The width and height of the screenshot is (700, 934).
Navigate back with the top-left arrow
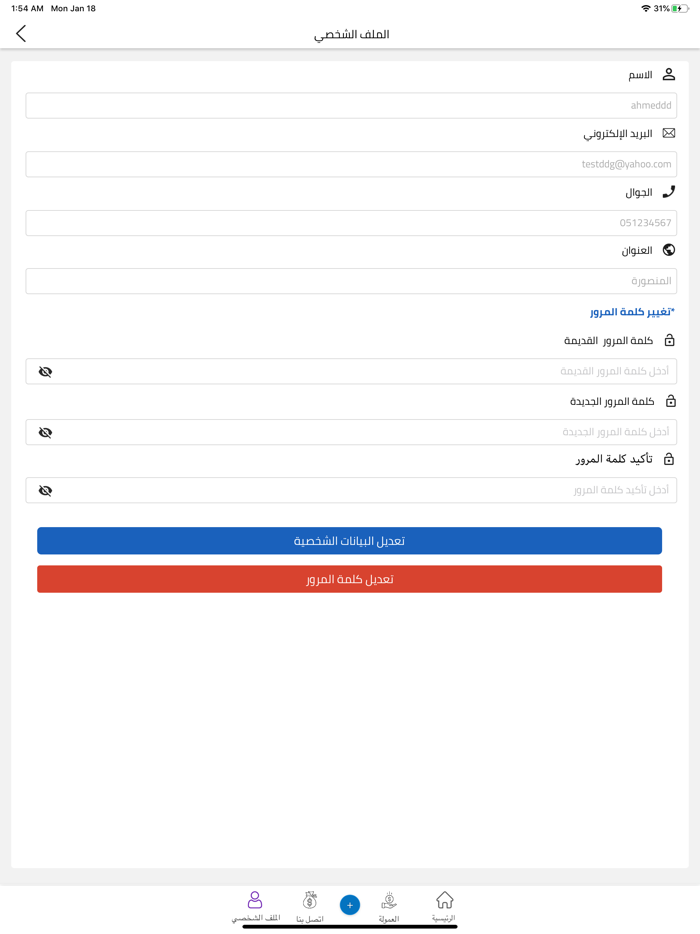click(21, 33)
